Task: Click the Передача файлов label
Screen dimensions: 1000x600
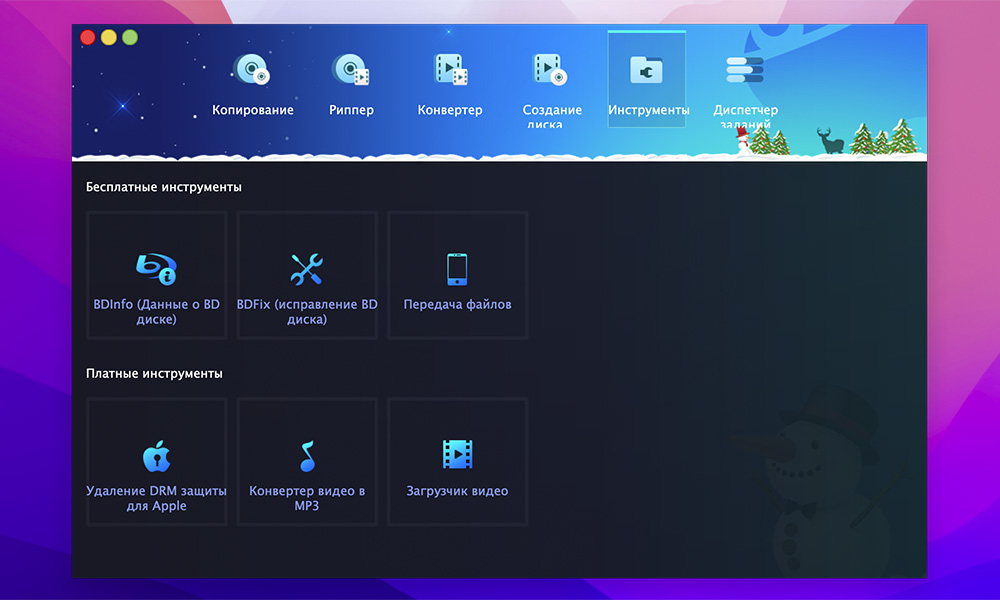Action: click(457, 304)
